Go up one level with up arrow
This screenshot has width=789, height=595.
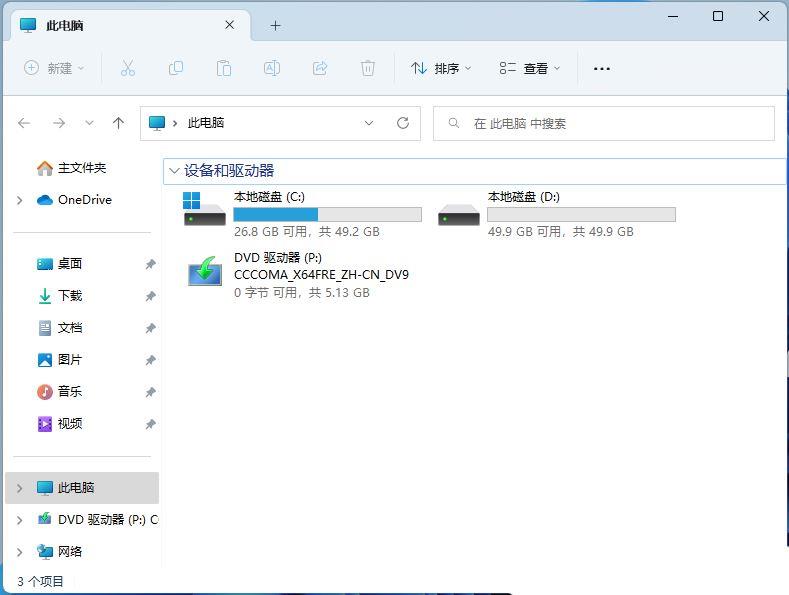[118, 123]
